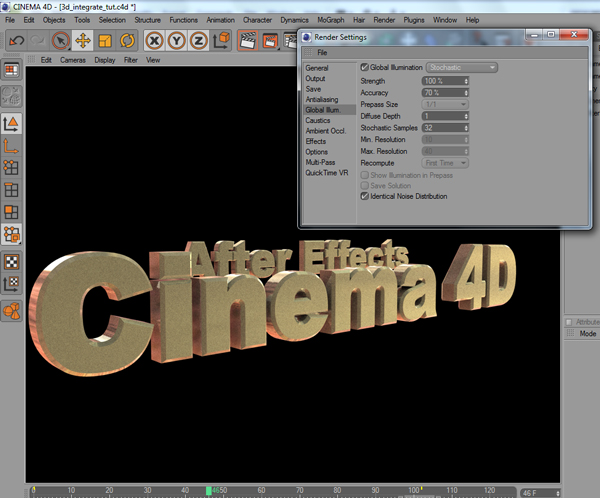This screenshot has width=600, height=498.
Task: Toggle the X axis lock
Action: (154, 41)
